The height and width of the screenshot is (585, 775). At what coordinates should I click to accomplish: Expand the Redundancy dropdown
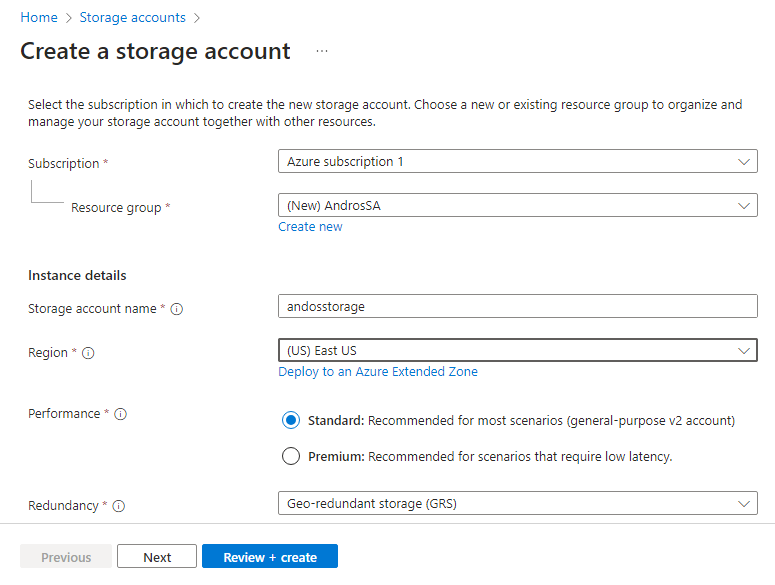click(517, 504)
